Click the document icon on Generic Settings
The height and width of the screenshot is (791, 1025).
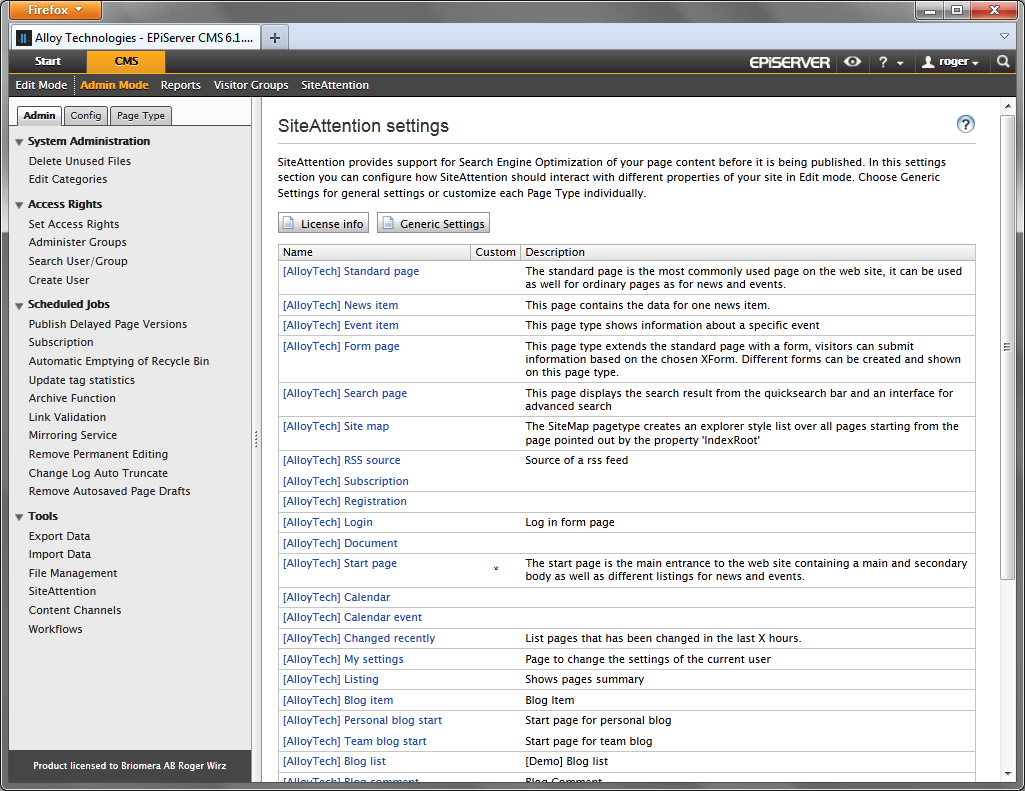[388, 223]
